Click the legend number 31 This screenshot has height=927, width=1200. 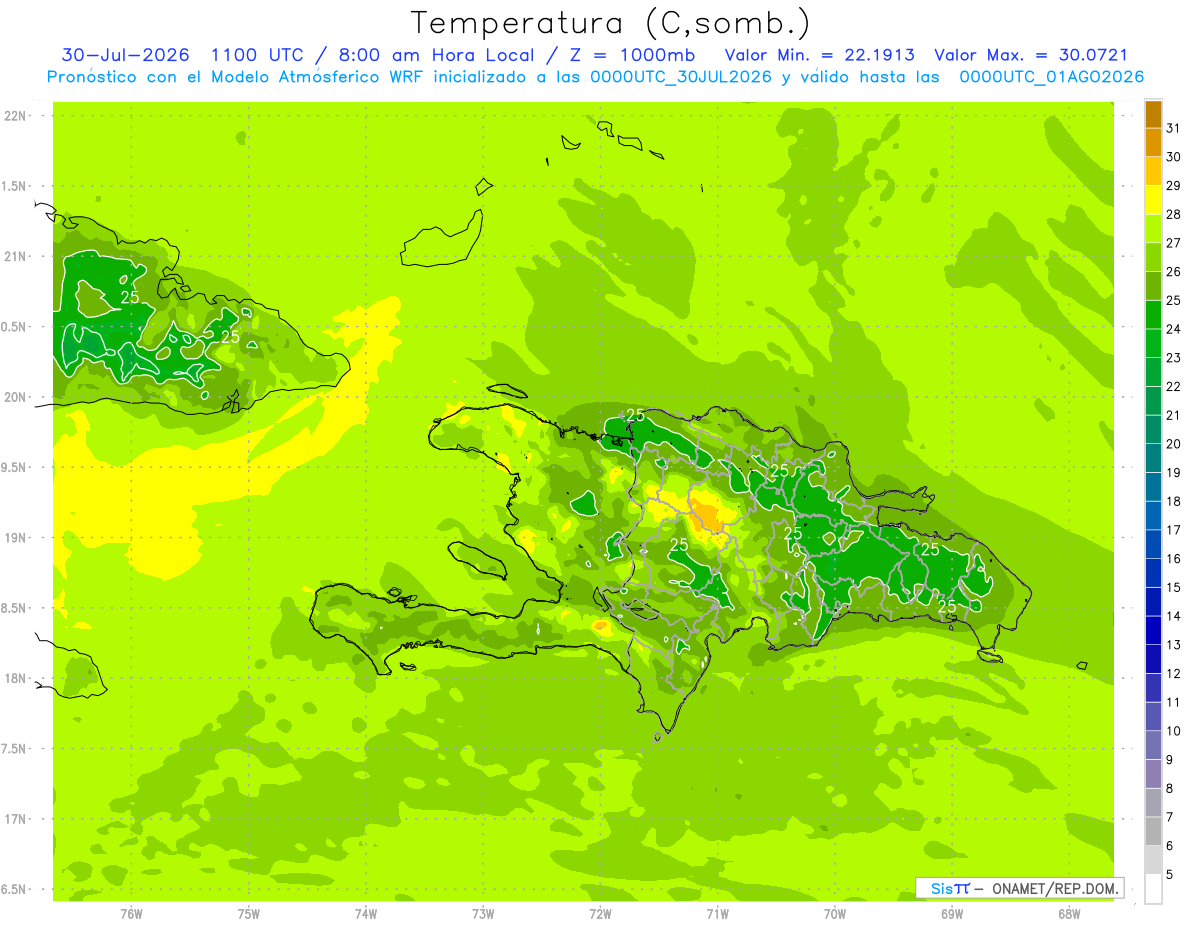[x=1173, y=128]
